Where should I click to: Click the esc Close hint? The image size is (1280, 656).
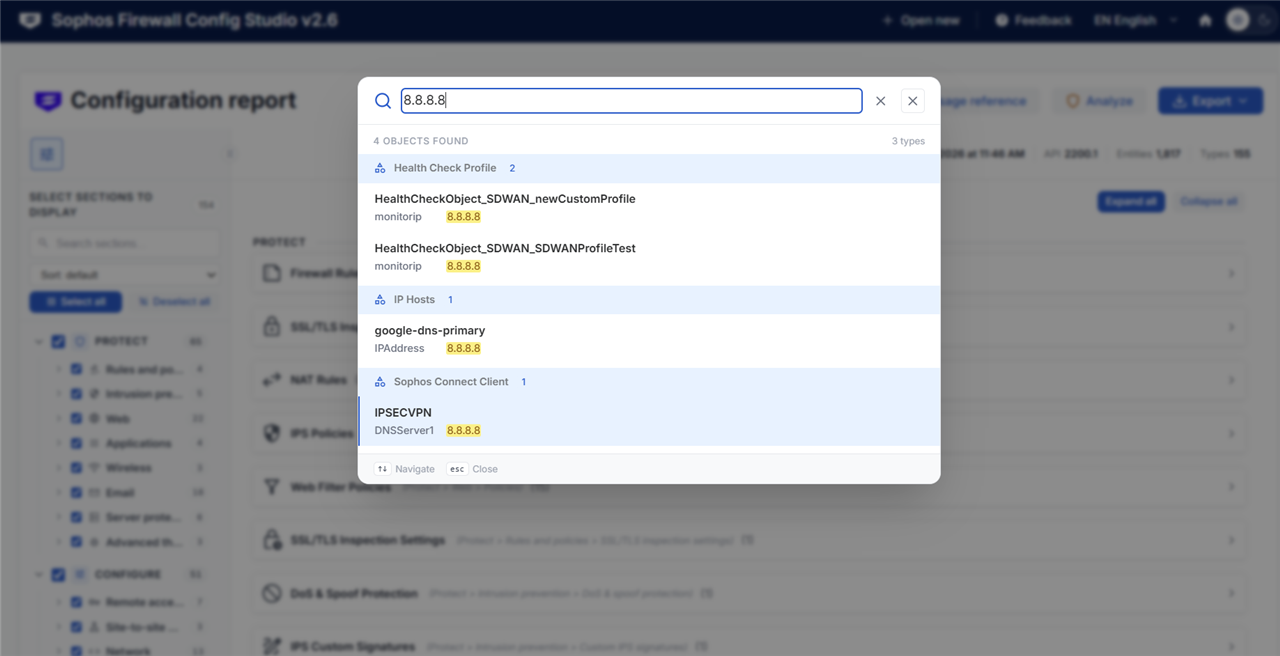(472, 469)
